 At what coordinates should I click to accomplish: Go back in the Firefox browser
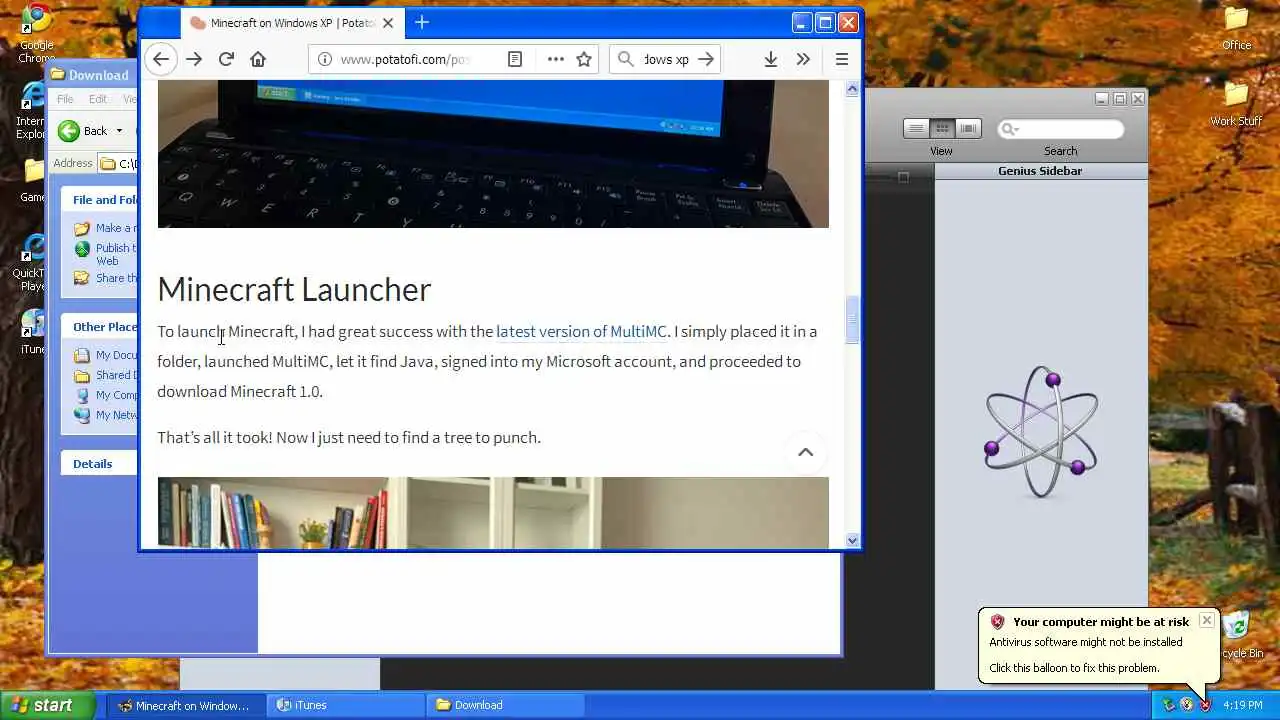[161, 59]
